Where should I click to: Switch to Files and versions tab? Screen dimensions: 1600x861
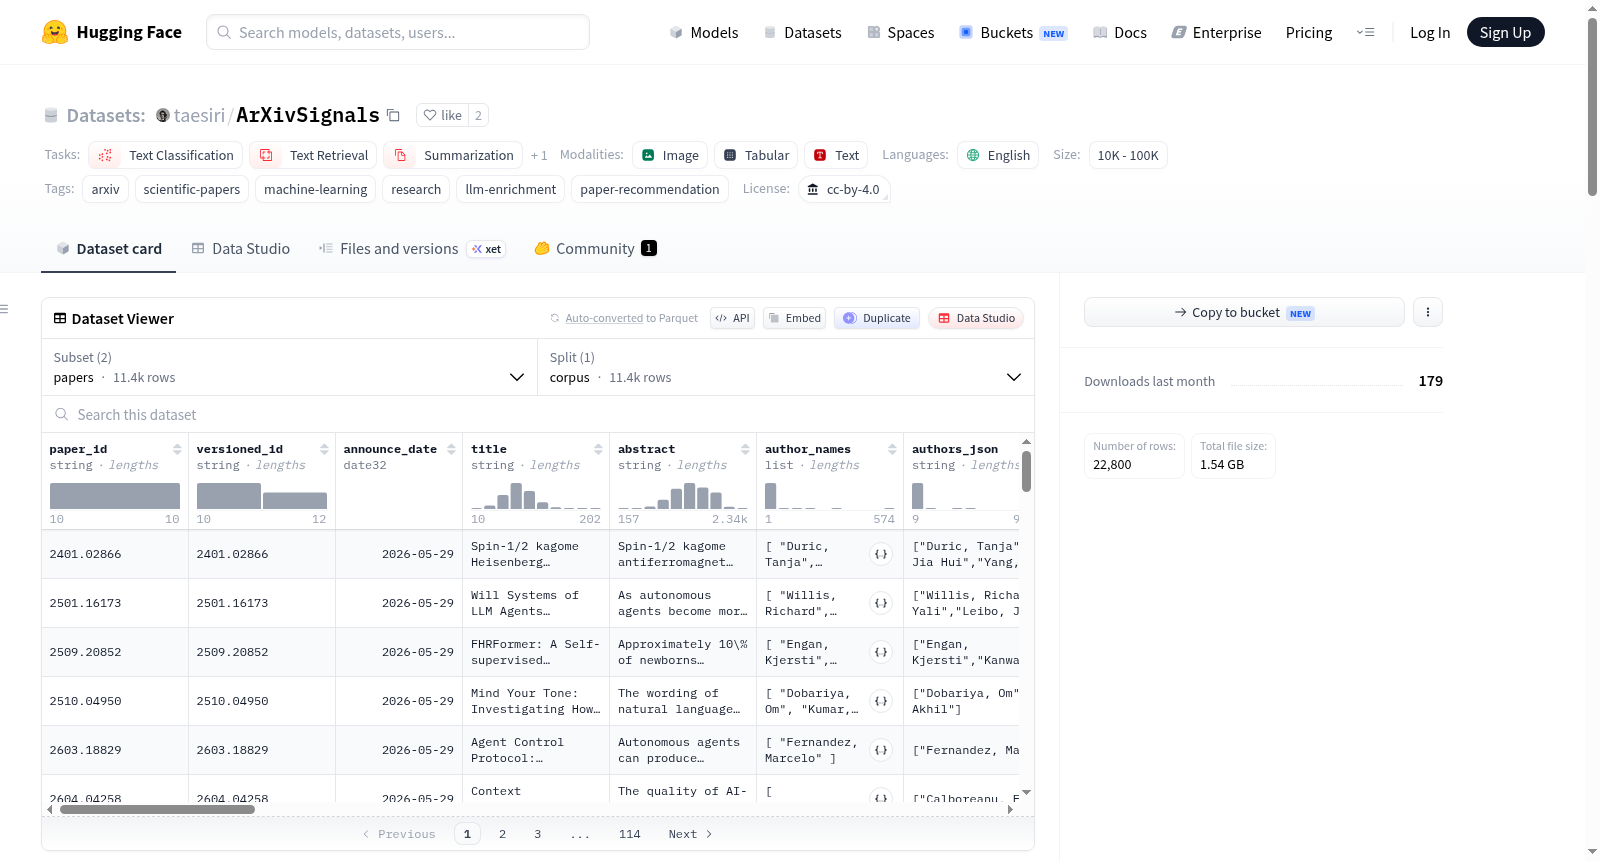click(411, 248)
